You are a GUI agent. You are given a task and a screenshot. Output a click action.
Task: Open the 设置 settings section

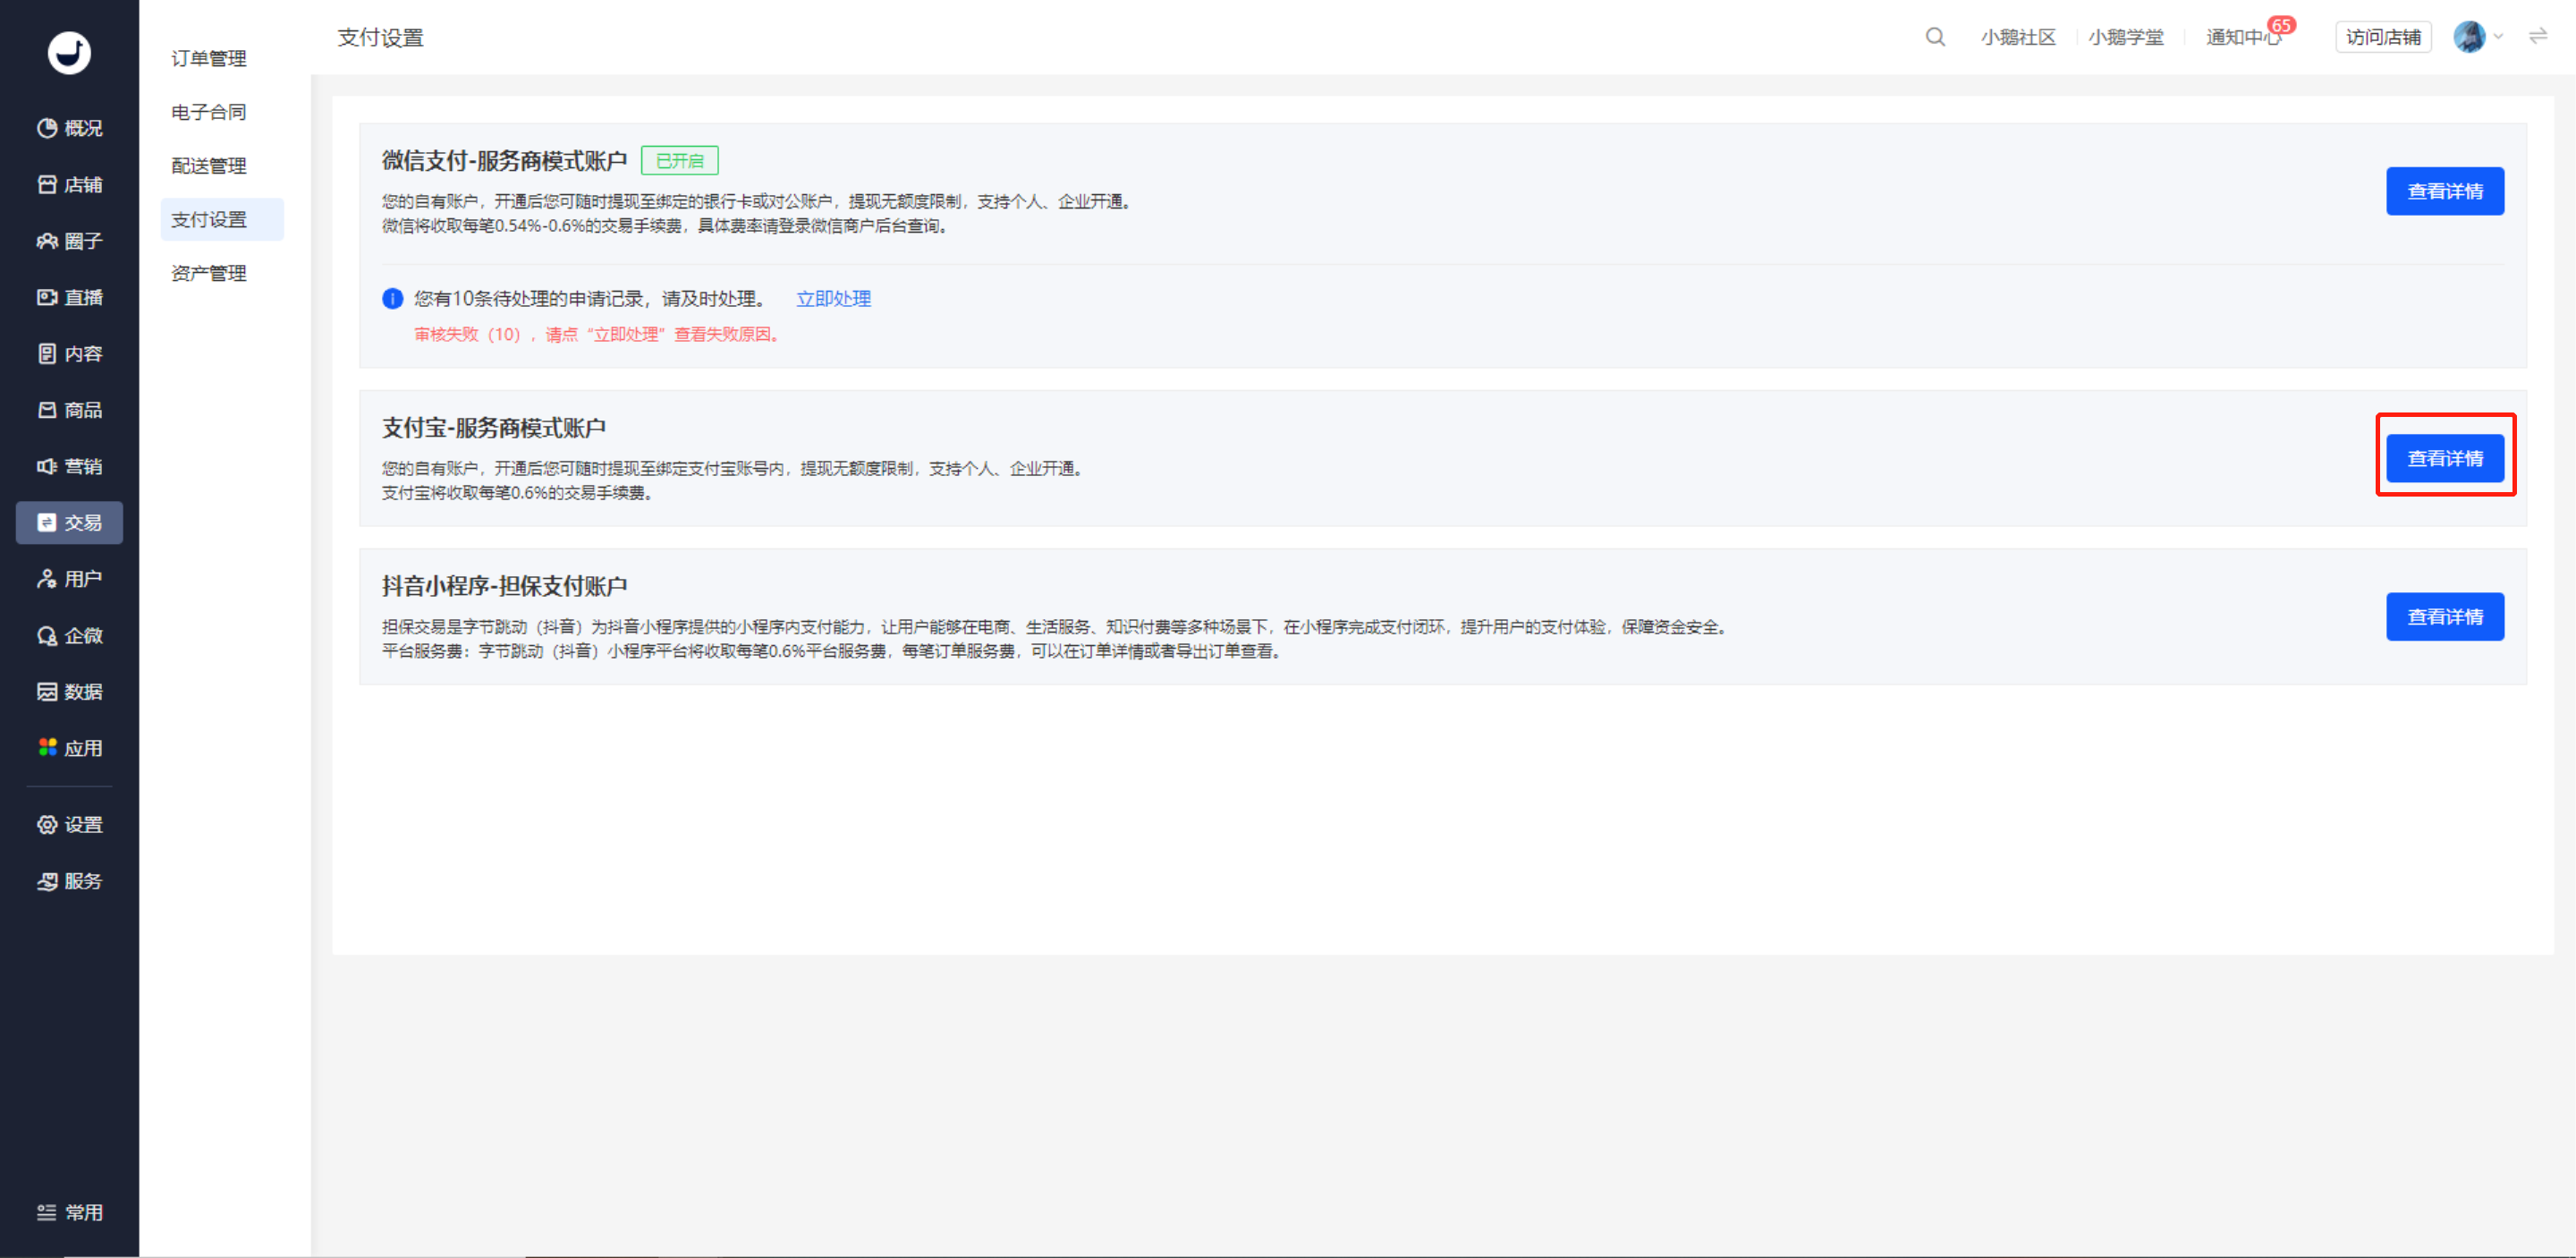(x=69, y=824)
